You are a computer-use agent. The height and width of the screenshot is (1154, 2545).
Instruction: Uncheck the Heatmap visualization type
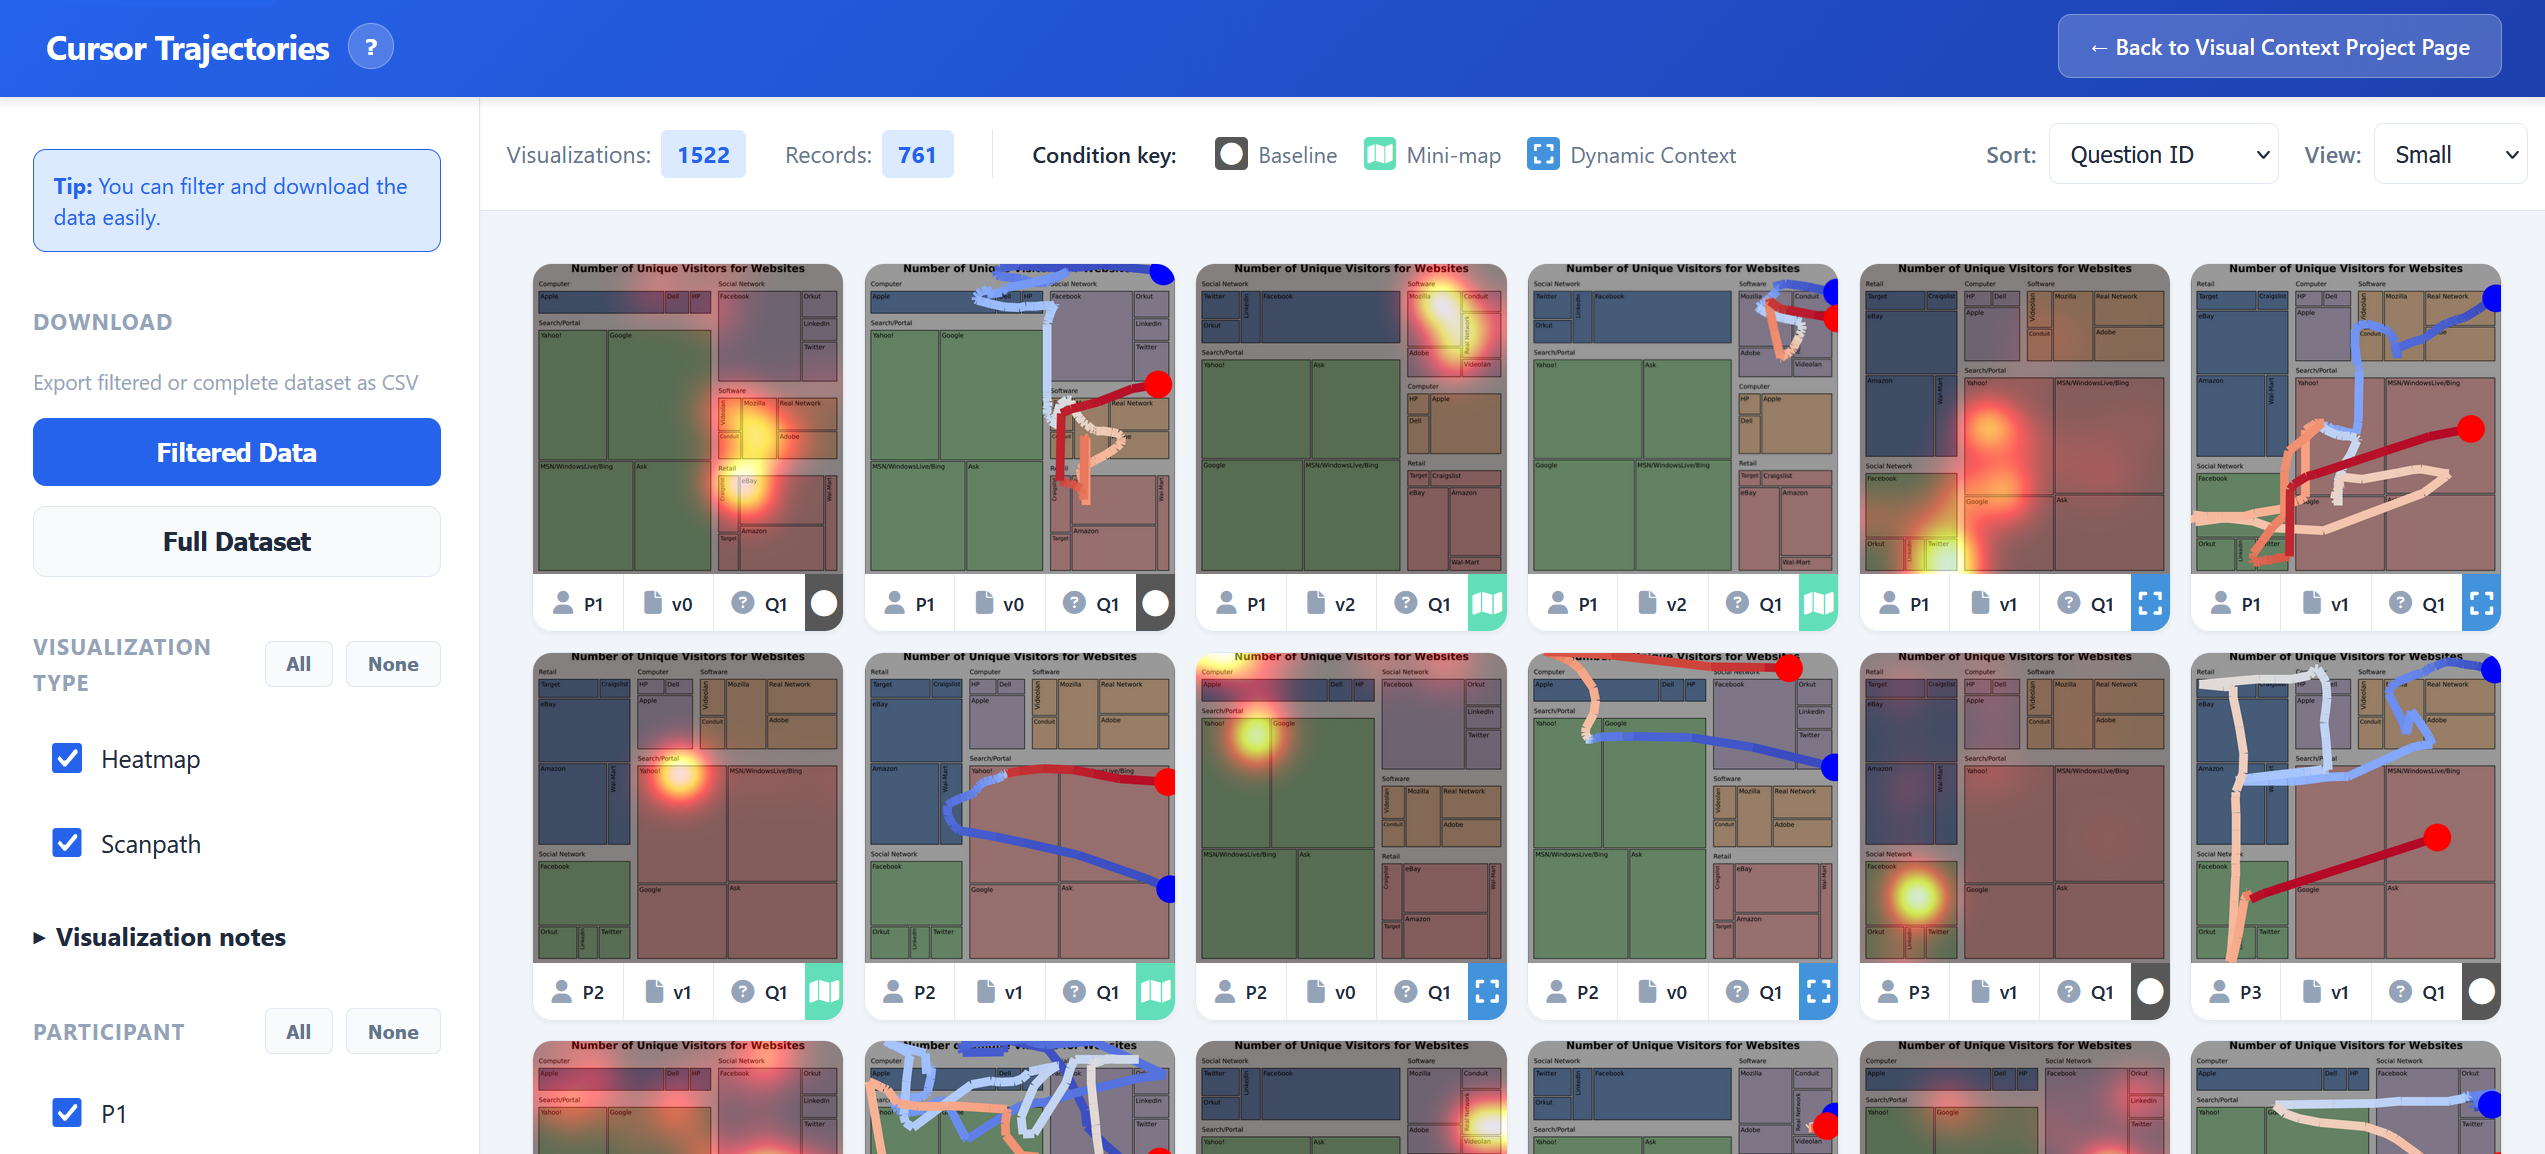(66, 758)
